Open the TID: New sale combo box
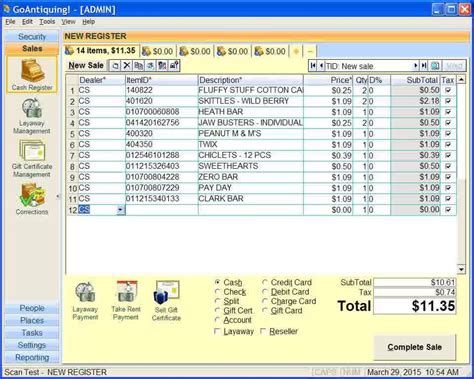 click(368, 66)
